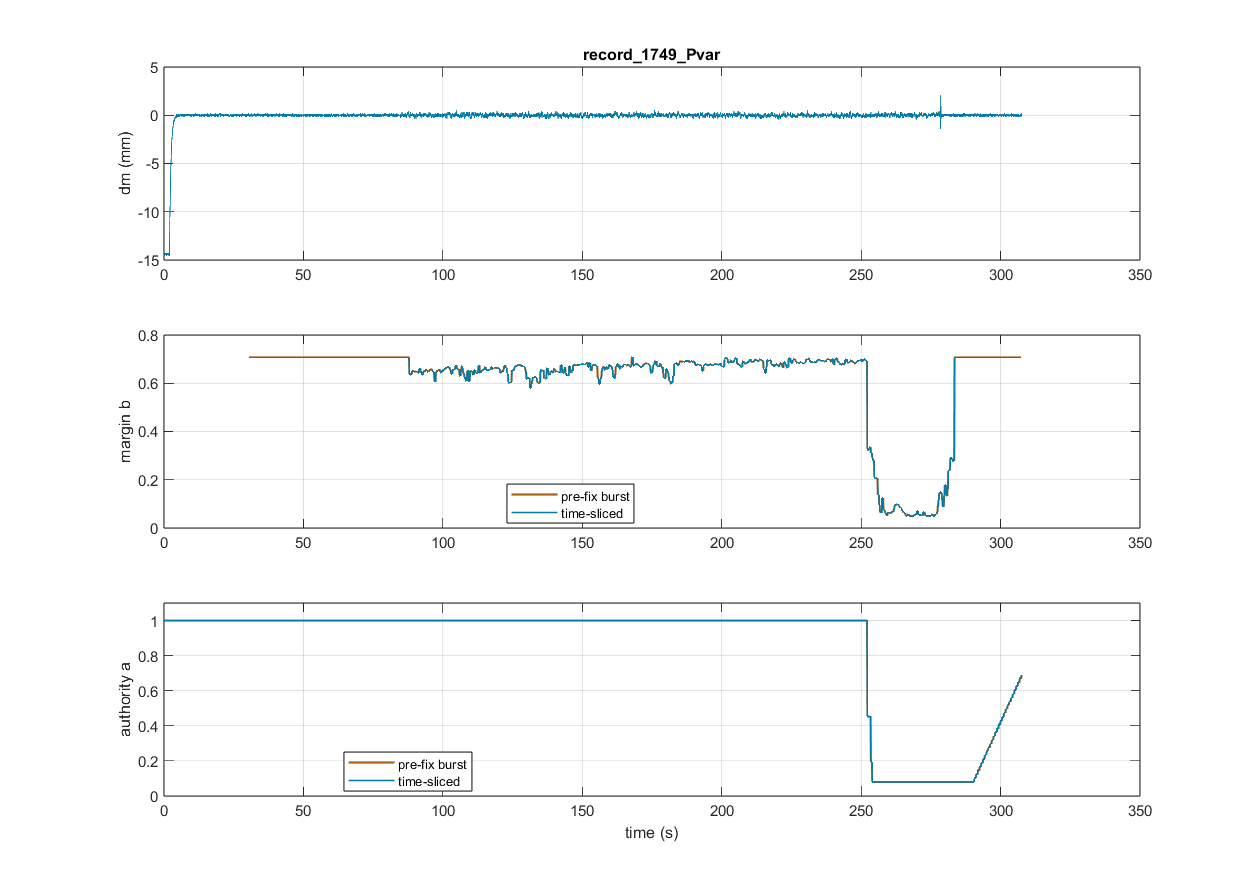Click "time-sliced" in authority a legend
1260x894 pixels.
point(427,782)
